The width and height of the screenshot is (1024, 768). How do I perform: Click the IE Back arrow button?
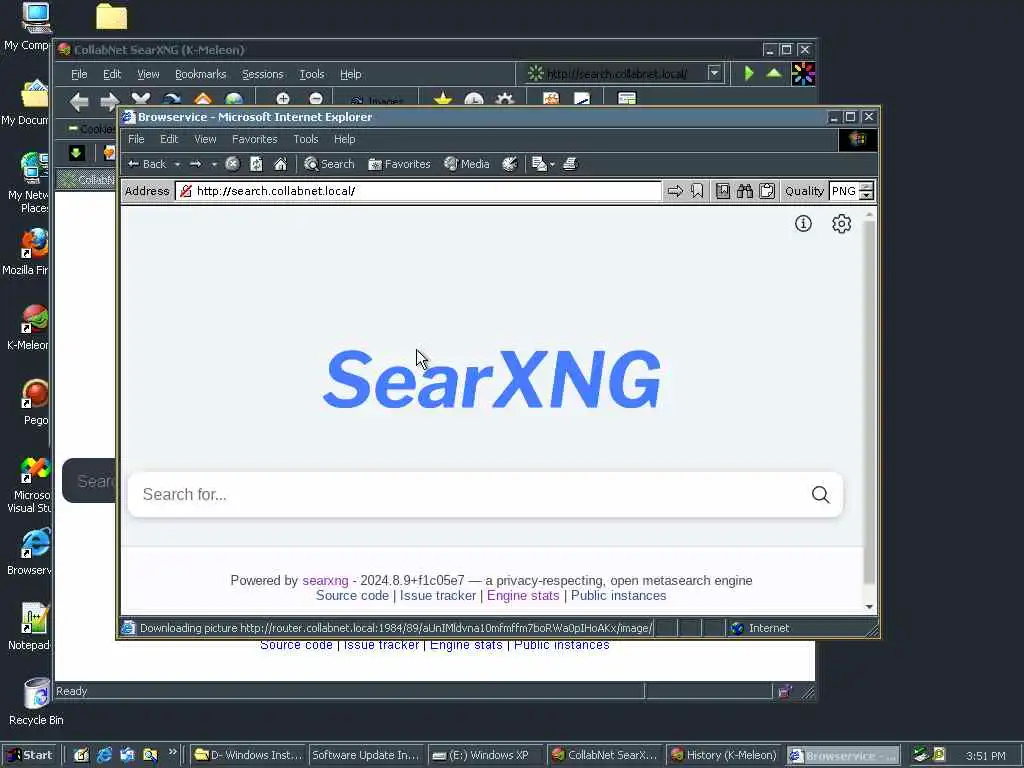[147, 164]
